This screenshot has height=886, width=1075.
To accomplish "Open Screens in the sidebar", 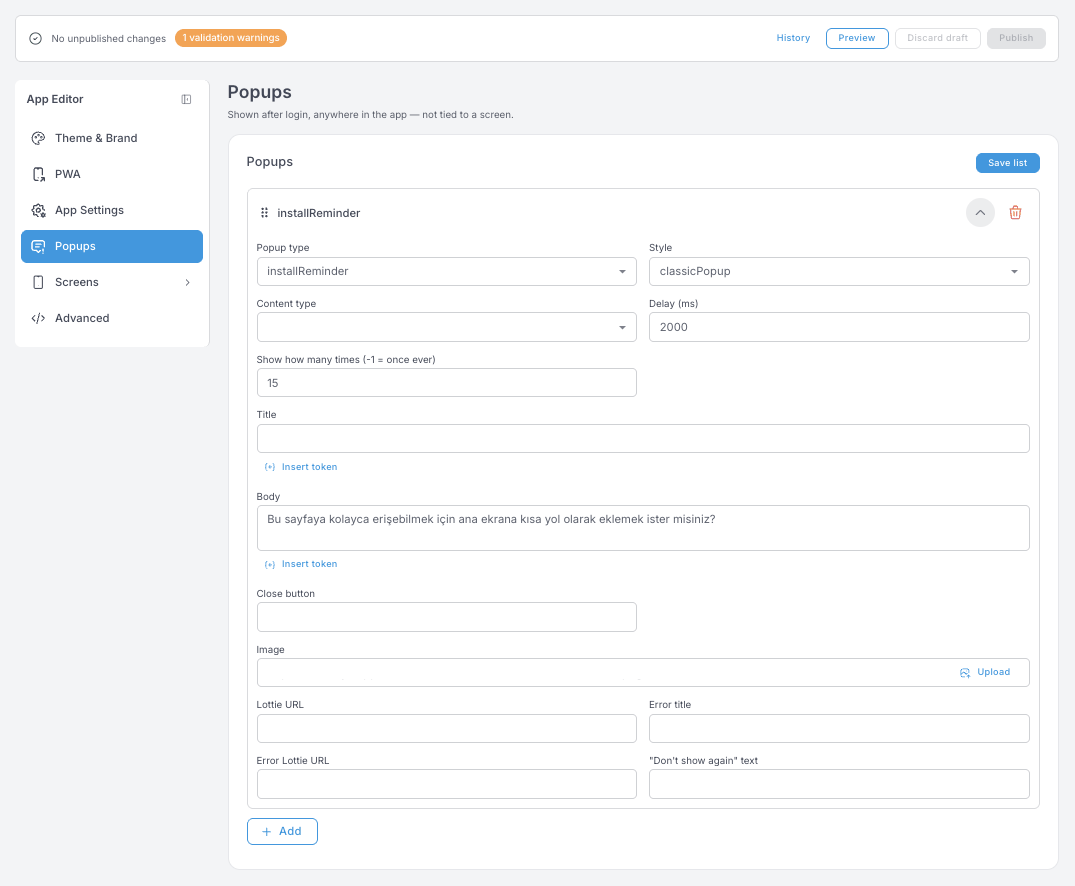I will coord(112,283).
